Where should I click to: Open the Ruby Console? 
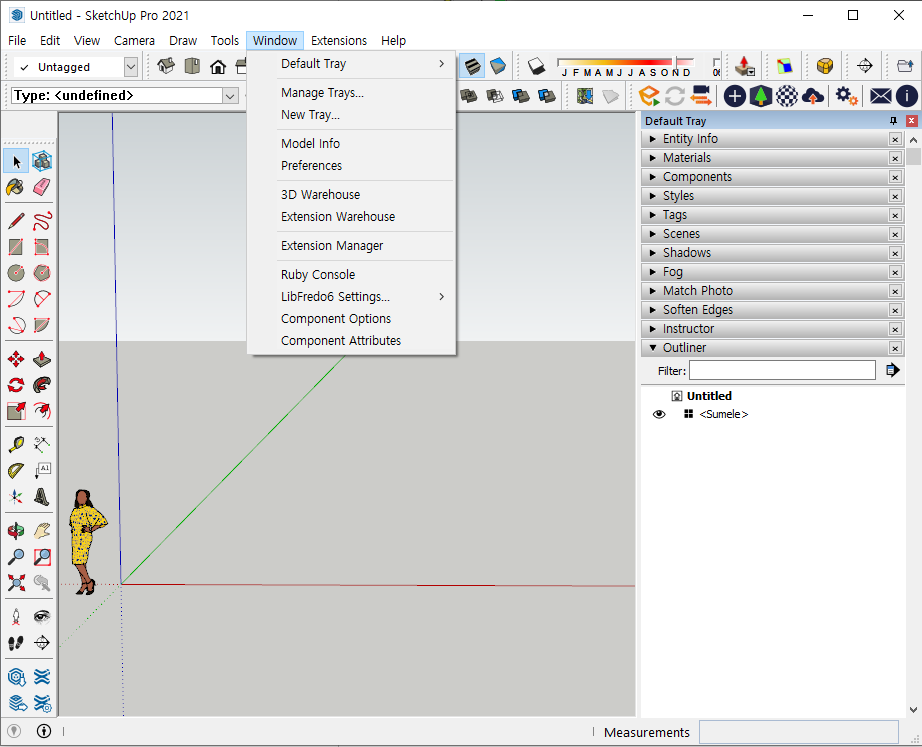click(352, 275)
